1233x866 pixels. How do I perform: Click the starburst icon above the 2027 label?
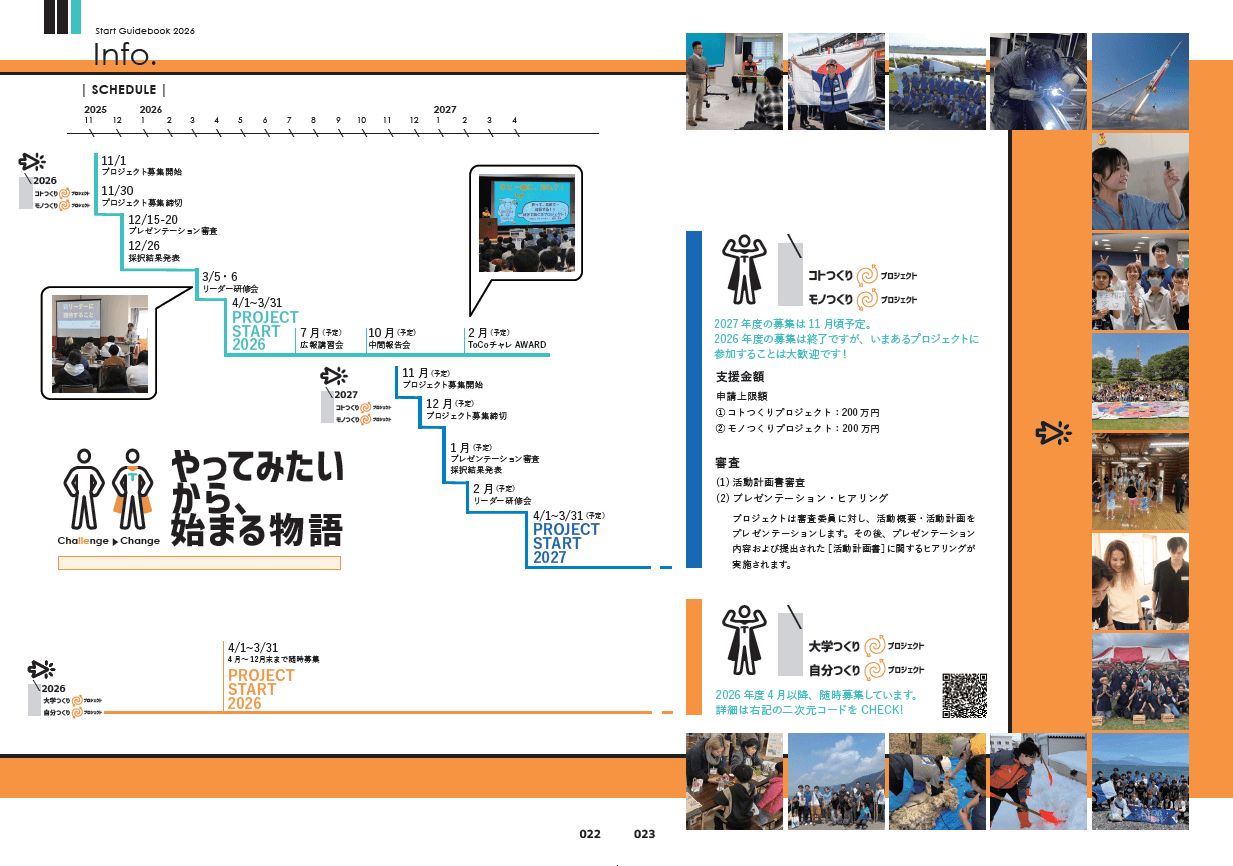click(x=333, y=377)
